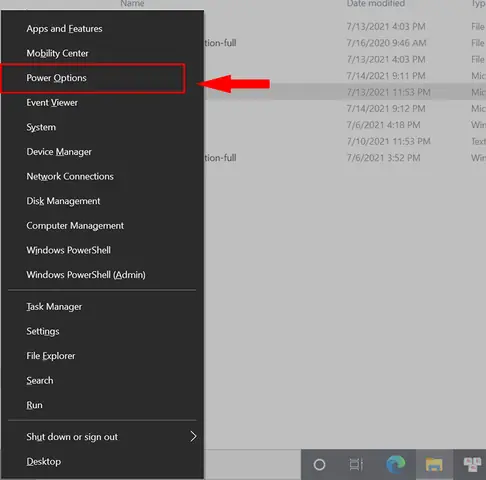This screenshot has height=480, width=486.
Task: Open Event Viewer
Action: 52,103
